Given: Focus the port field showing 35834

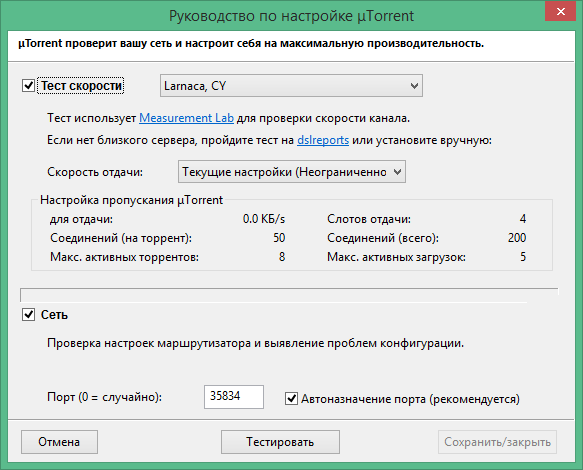Looking at the screenshot, I should 234,397.
